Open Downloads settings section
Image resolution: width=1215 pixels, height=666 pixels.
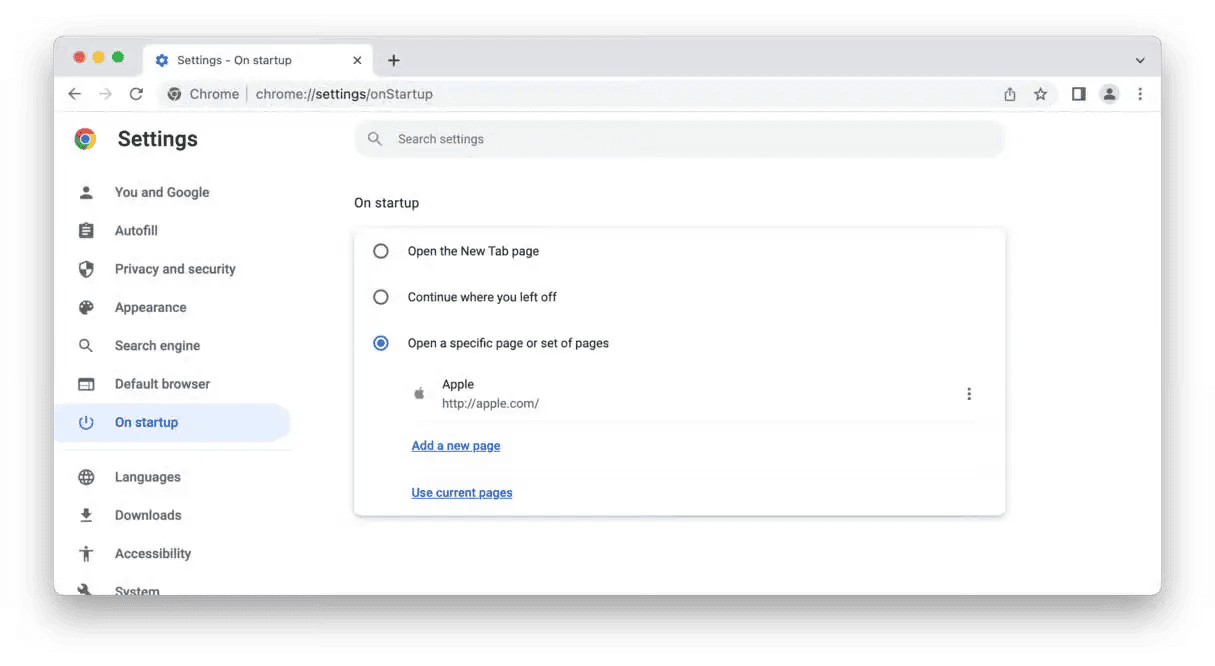(148, 515)
